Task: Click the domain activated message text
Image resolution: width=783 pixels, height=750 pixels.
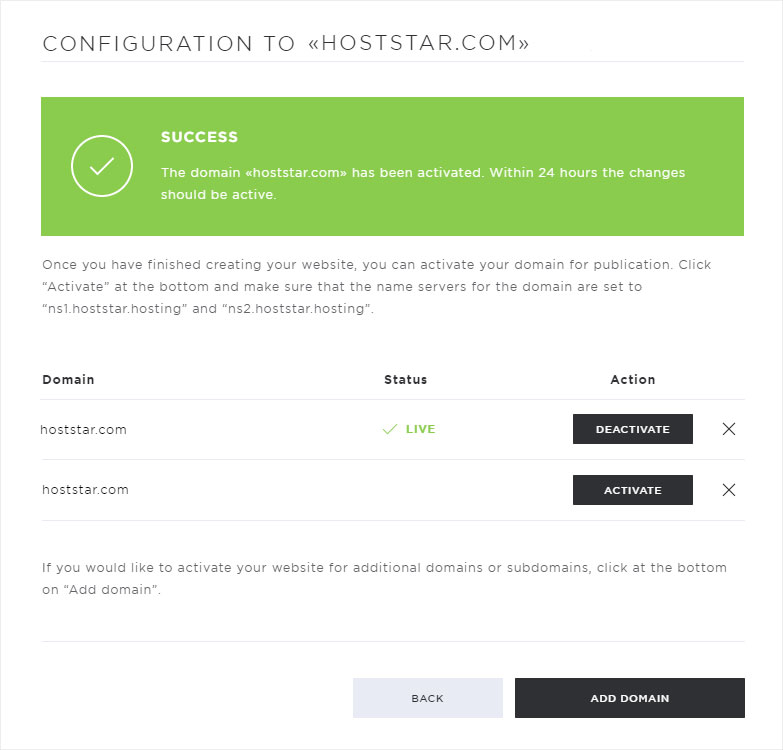Action: 422,183
